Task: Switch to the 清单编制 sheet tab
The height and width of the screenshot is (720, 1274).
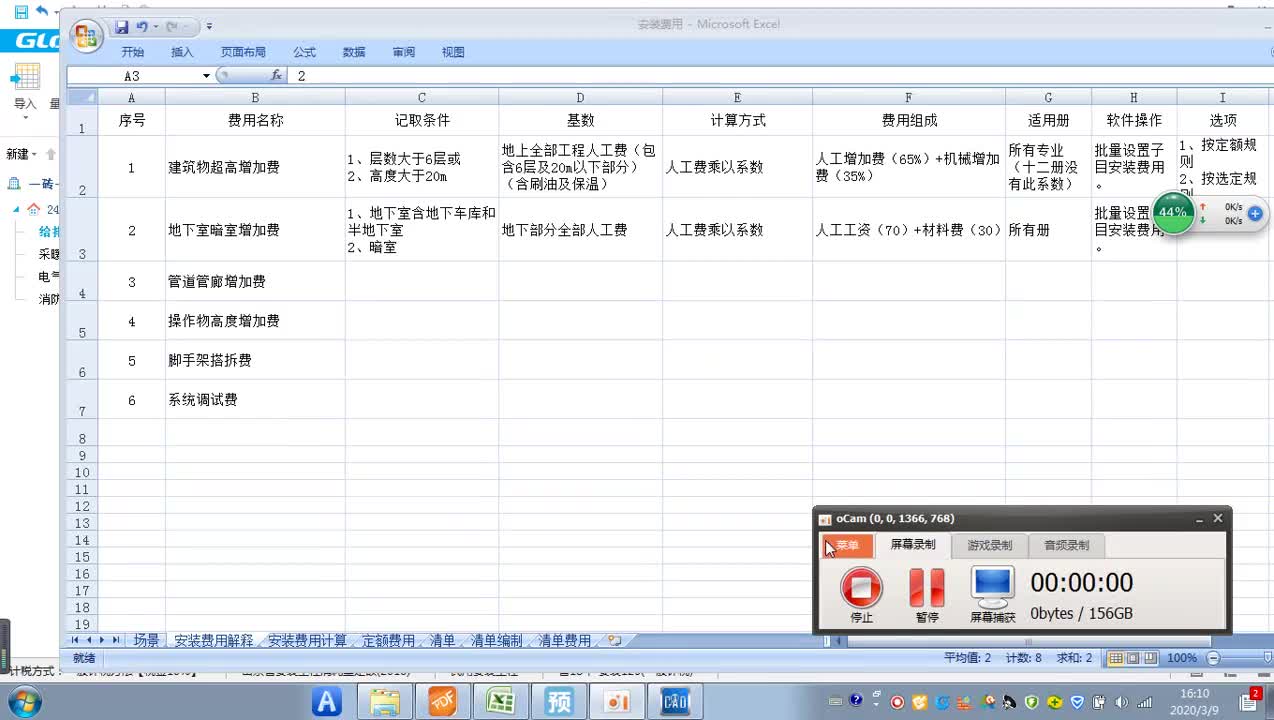Action: (x=496, y=641)
